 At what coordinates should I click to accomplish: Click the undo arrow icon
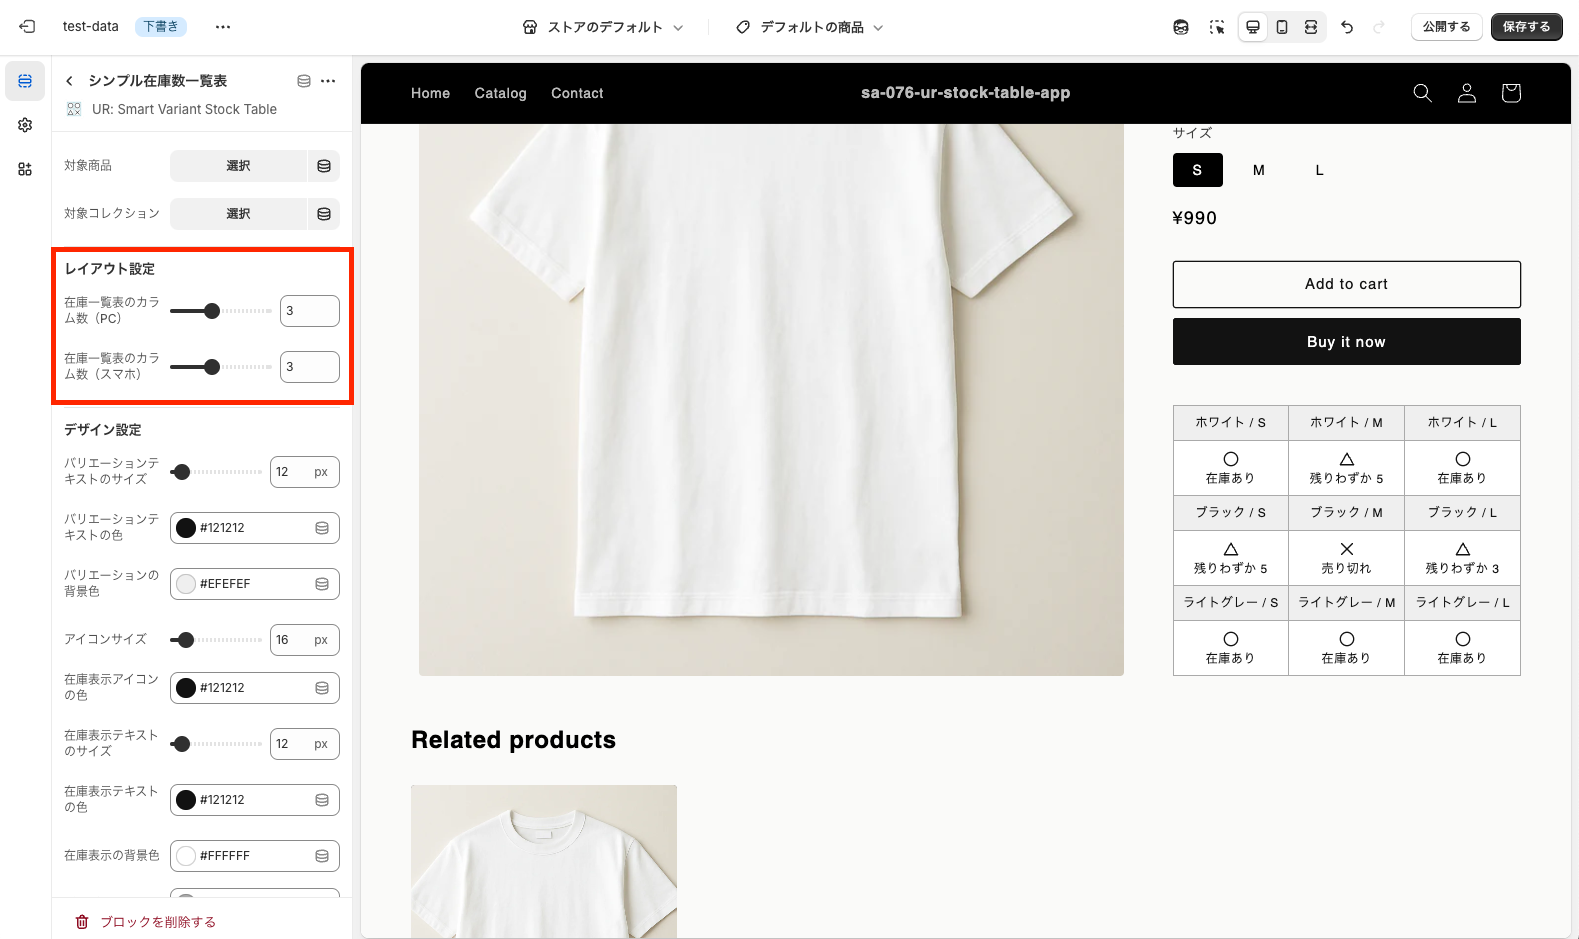click(1347, 27)
